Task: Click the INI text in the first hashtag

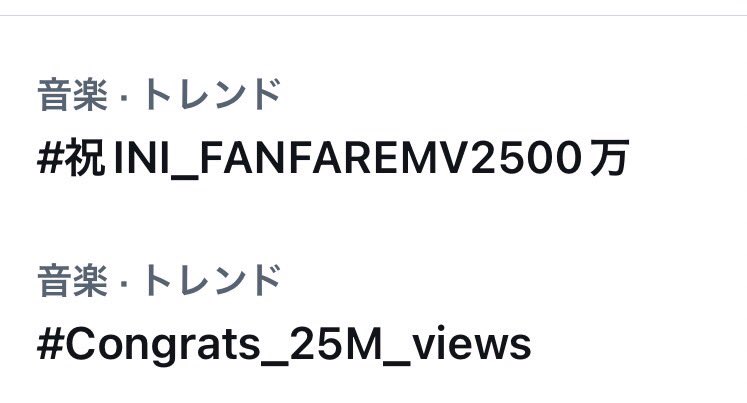Action: [142, 158]
